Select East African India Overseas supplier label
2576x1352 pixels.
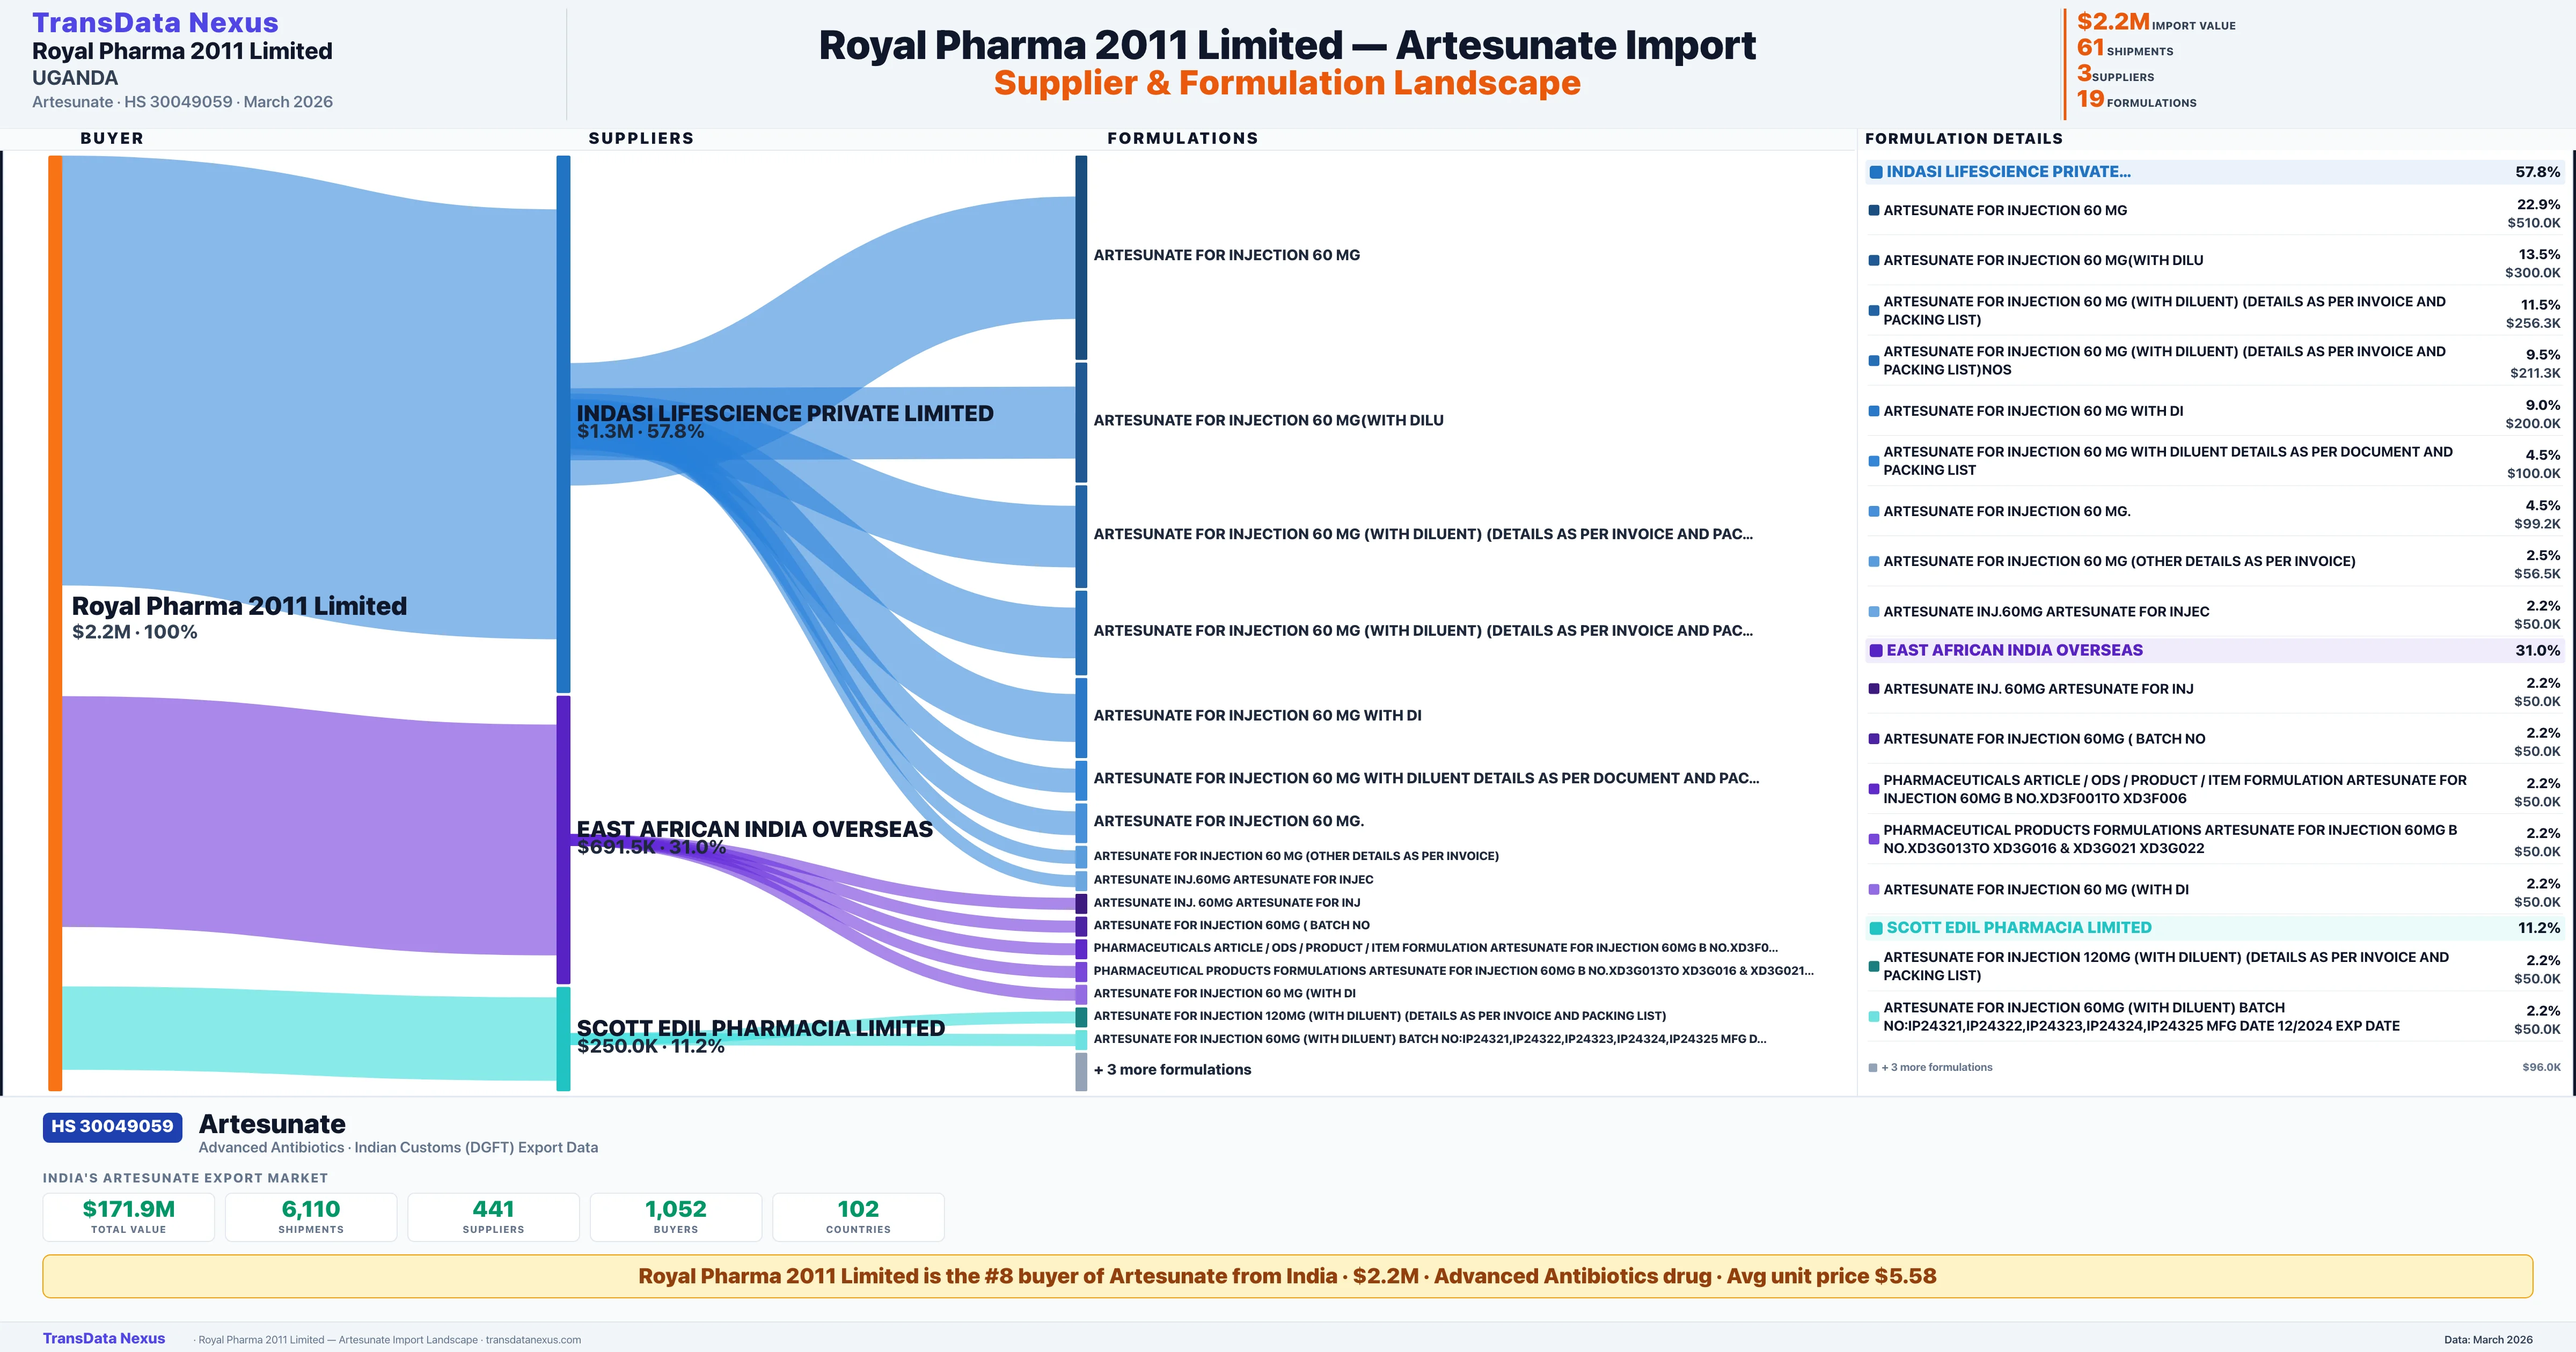click(x=754, y=829)
